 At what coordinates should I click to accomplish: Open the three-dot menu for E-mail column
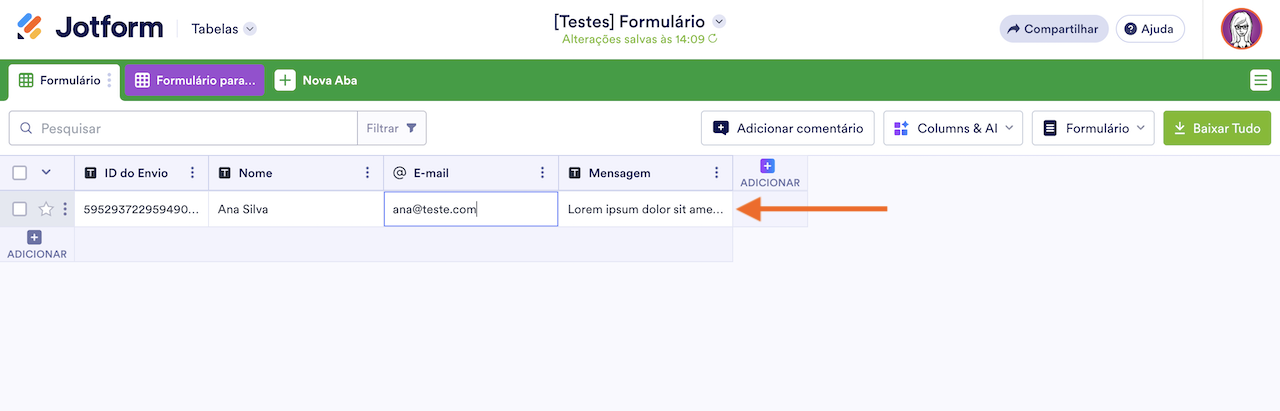[542, 173]
